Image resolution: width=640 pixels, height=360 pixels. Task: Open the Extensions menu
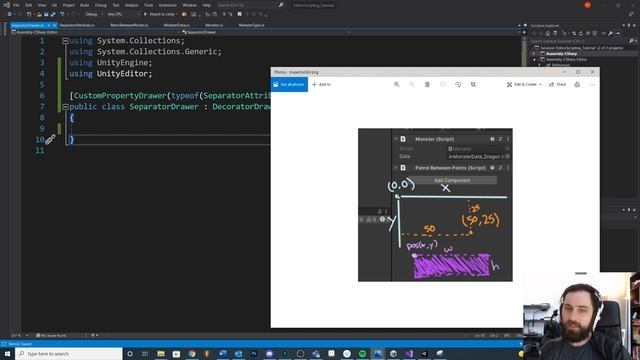click(x=168, y=5)
